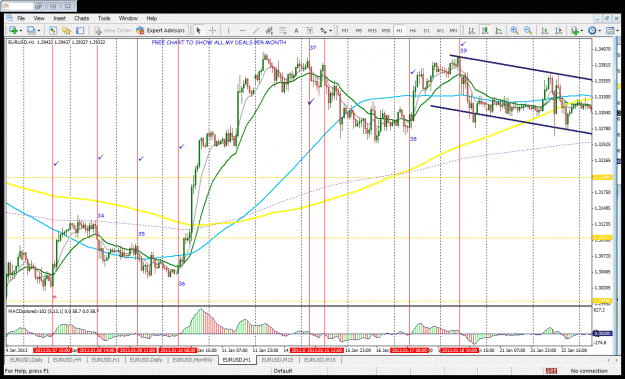This screenshot has height=379, width=625.
Task: Click the Periods clock icon
Action: (x=592, y=30)
